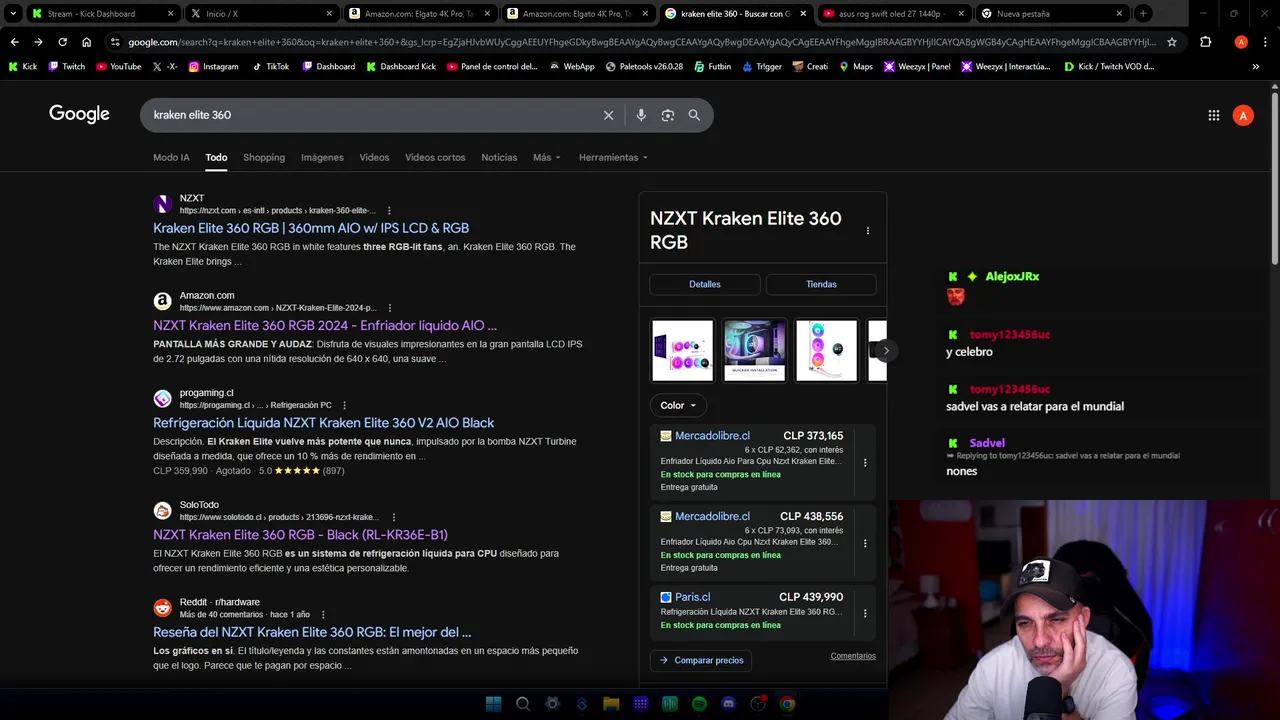Open the Color filter dropdown
1280x720 pixels.
(678, 405)
